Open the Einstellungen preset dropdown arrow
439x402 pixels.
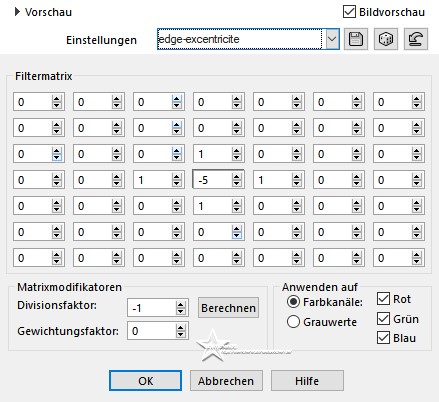pos(332,39)
